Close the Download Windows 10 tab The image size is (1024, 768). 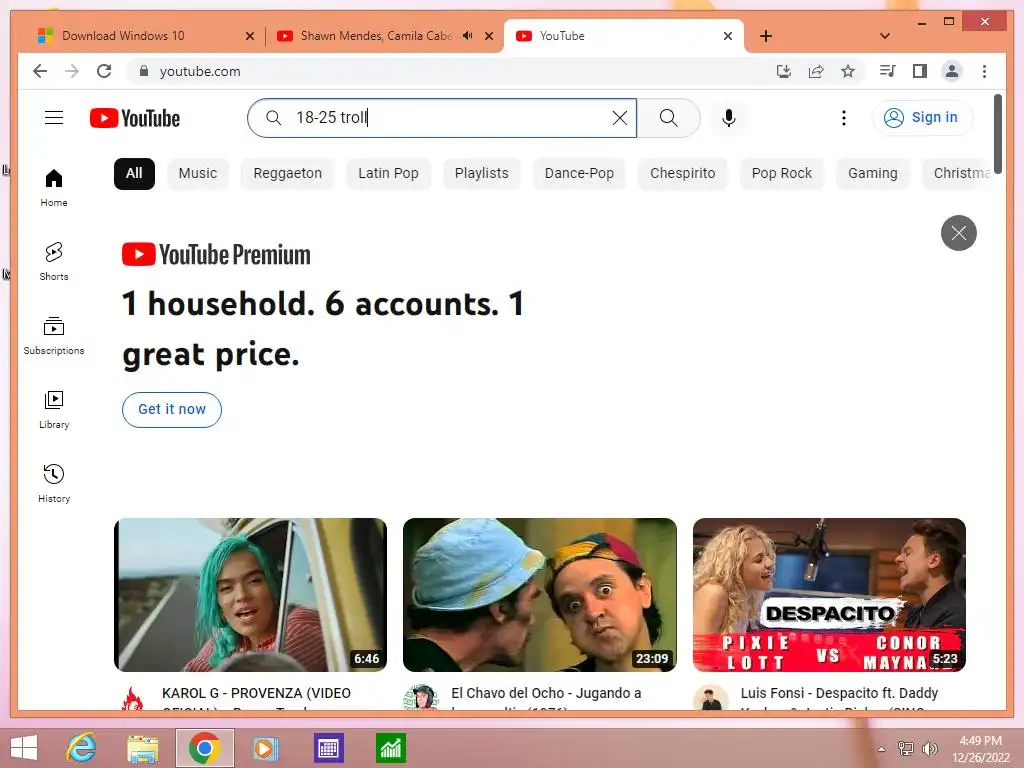tap(249, 36)
